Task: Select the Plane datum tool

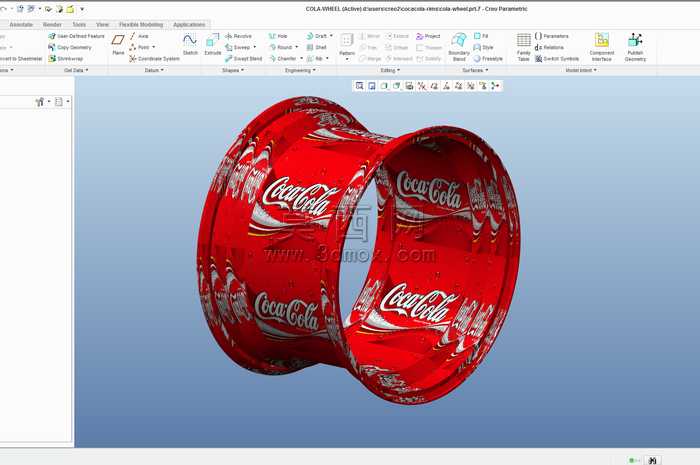Action: [118, 44]
